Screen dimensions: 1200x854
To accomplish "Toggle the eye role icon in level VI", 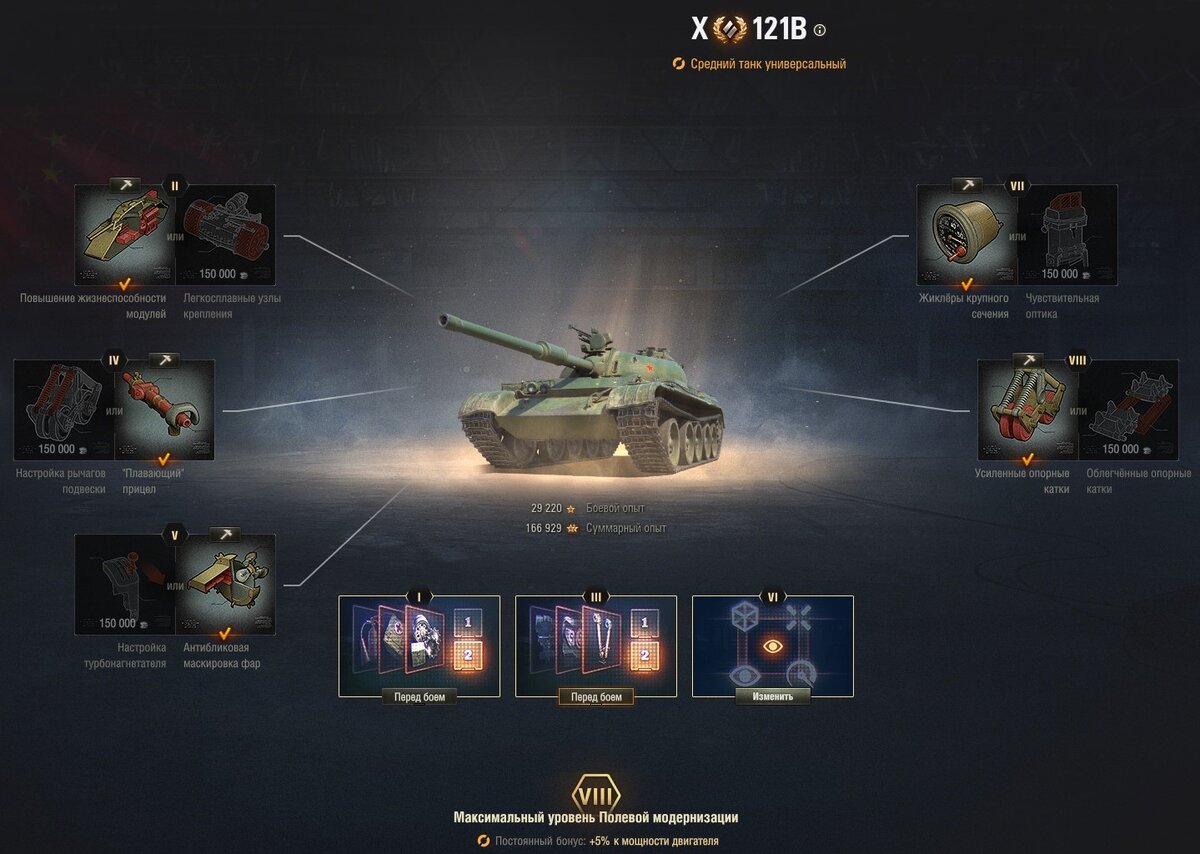I will pos(772,646).
